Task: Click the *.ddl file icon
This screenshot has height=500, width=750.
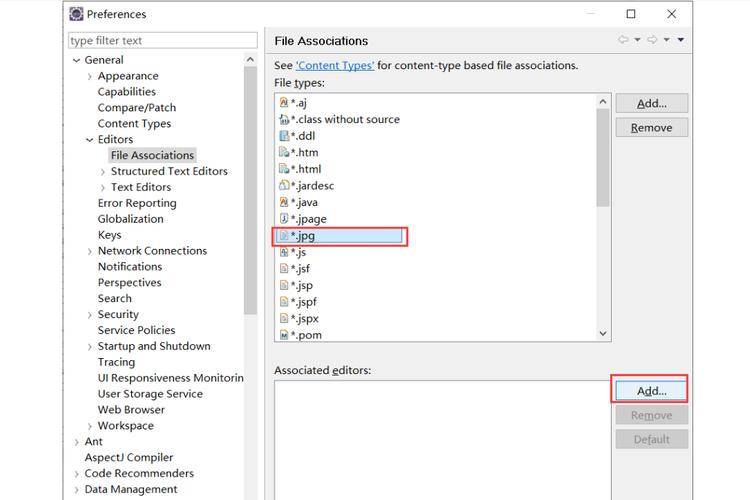Action: (x=284, y=136)
